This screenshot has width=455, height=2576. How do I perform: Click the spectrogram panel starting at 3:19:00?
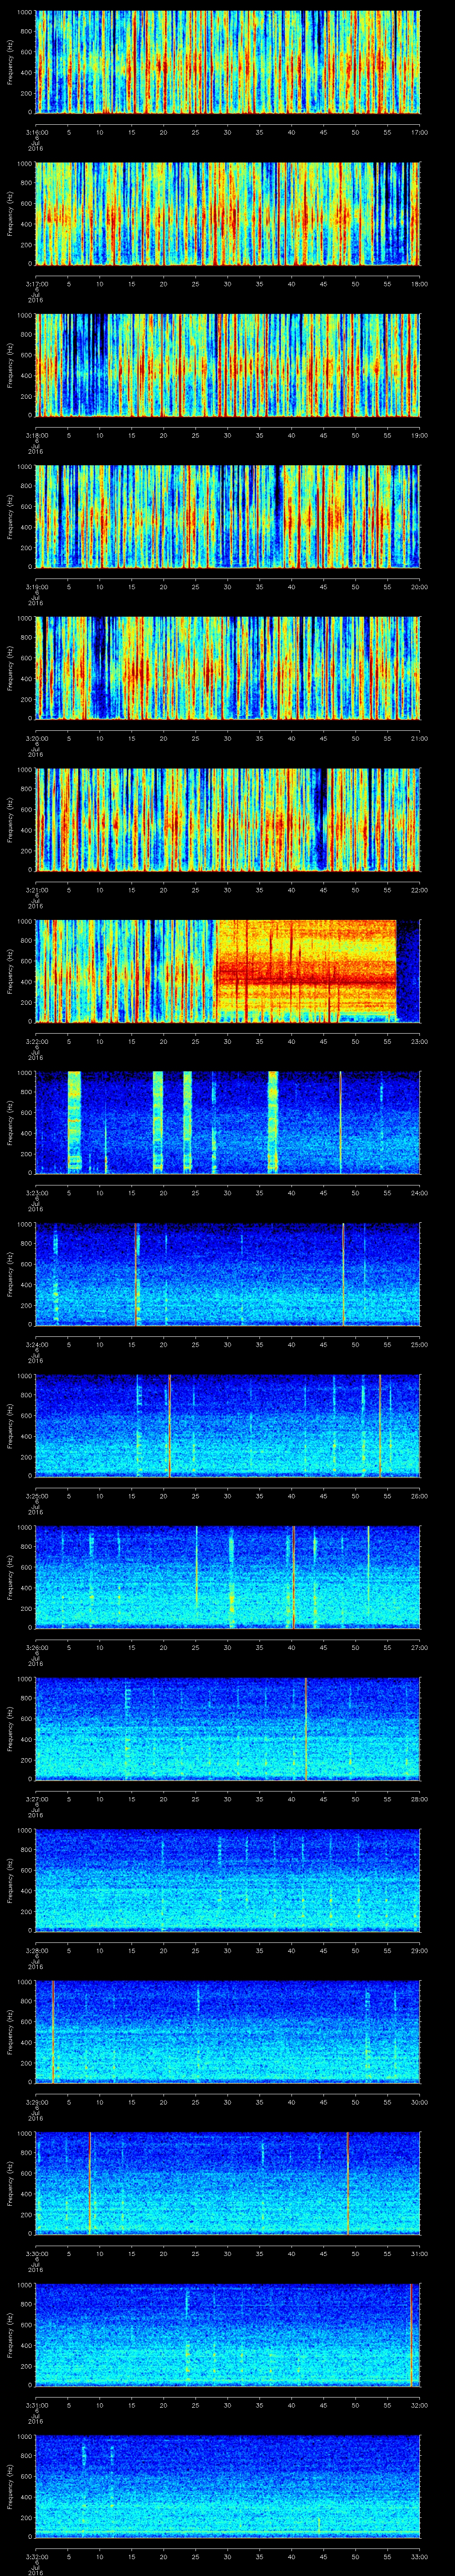pyautogui.click(x=228, y=517)
